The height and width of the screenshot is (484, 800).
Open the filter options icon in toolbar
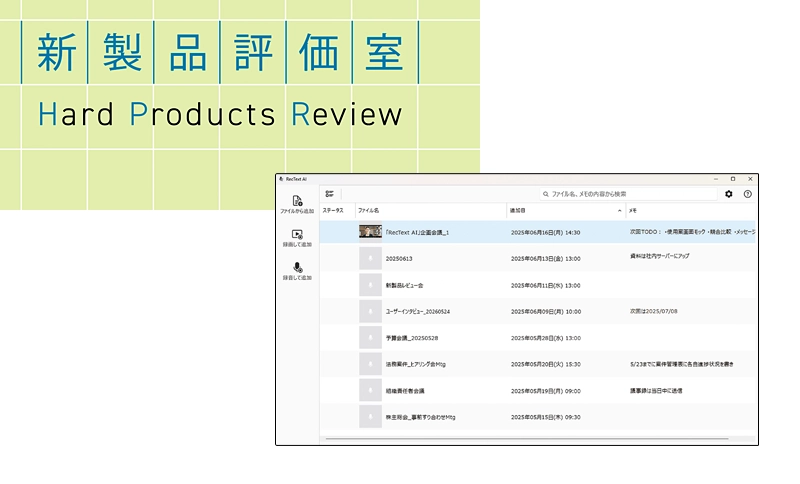click(x=330, y=194)
